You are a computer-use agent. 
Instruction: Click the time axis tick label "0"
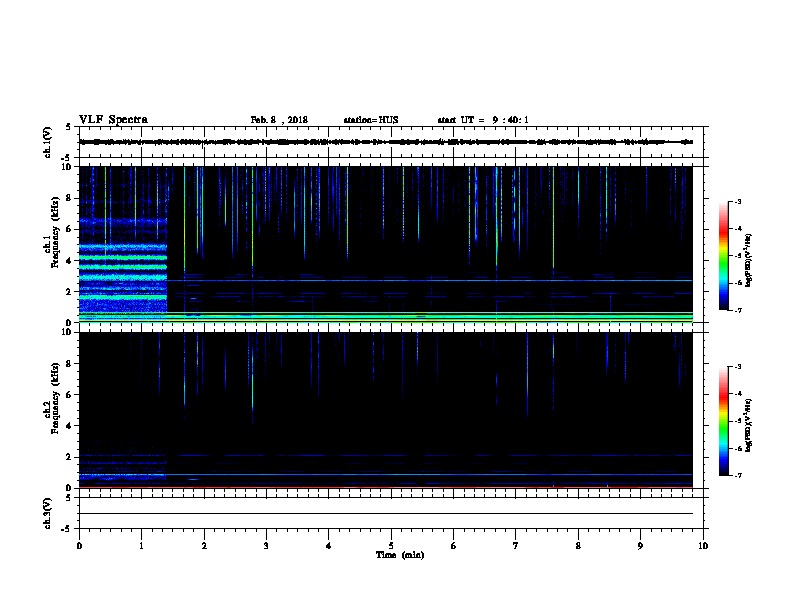click(79, 546)
